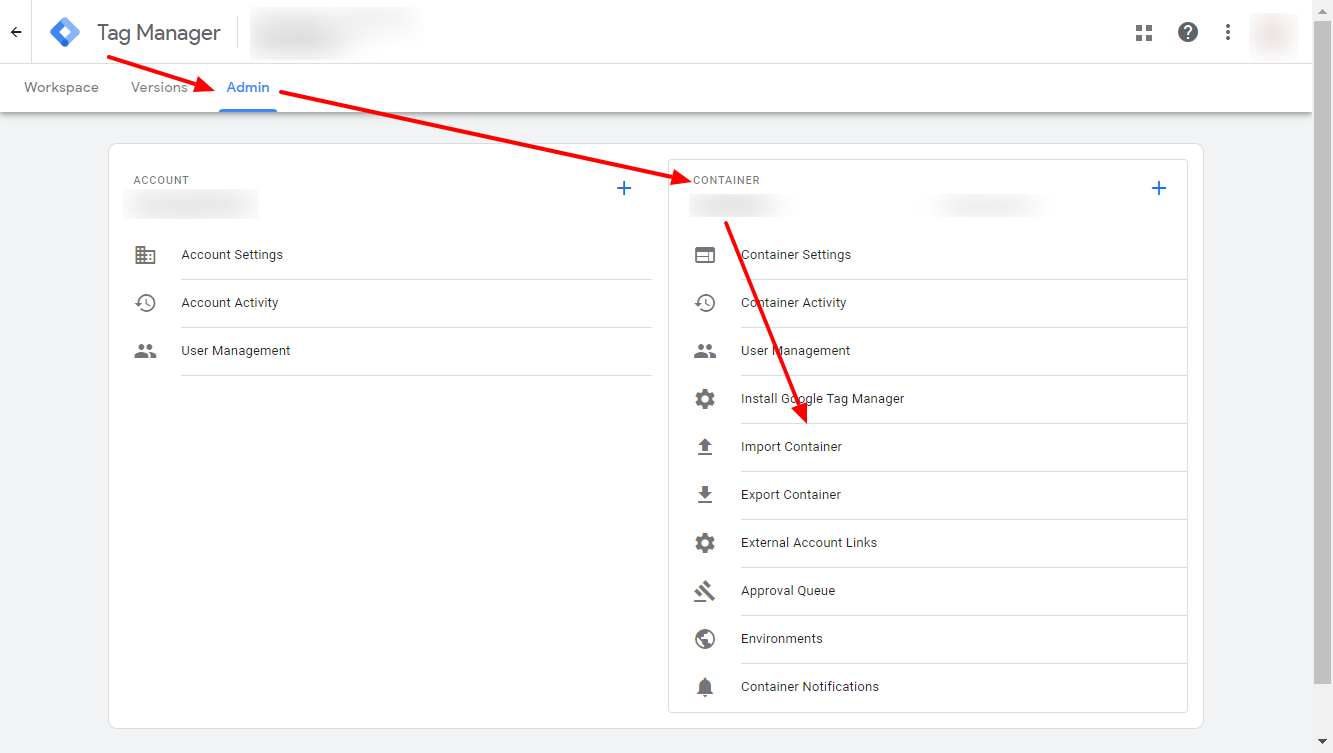Open External Account Links
The height and width of the screenshot is (753, 1333).
pos(808,543)
